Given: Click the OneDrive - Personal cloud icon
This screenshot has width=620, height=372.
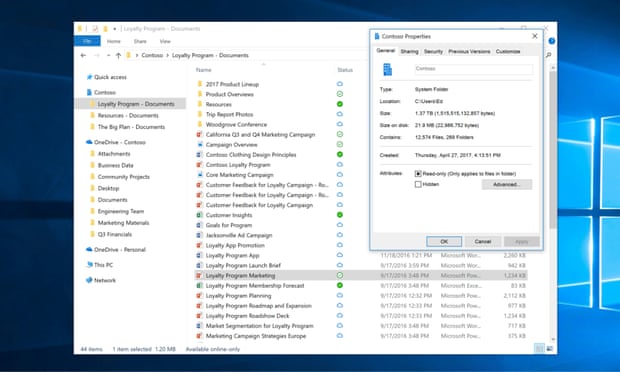Looking at the screenshot, I should [x=89, y=249].
